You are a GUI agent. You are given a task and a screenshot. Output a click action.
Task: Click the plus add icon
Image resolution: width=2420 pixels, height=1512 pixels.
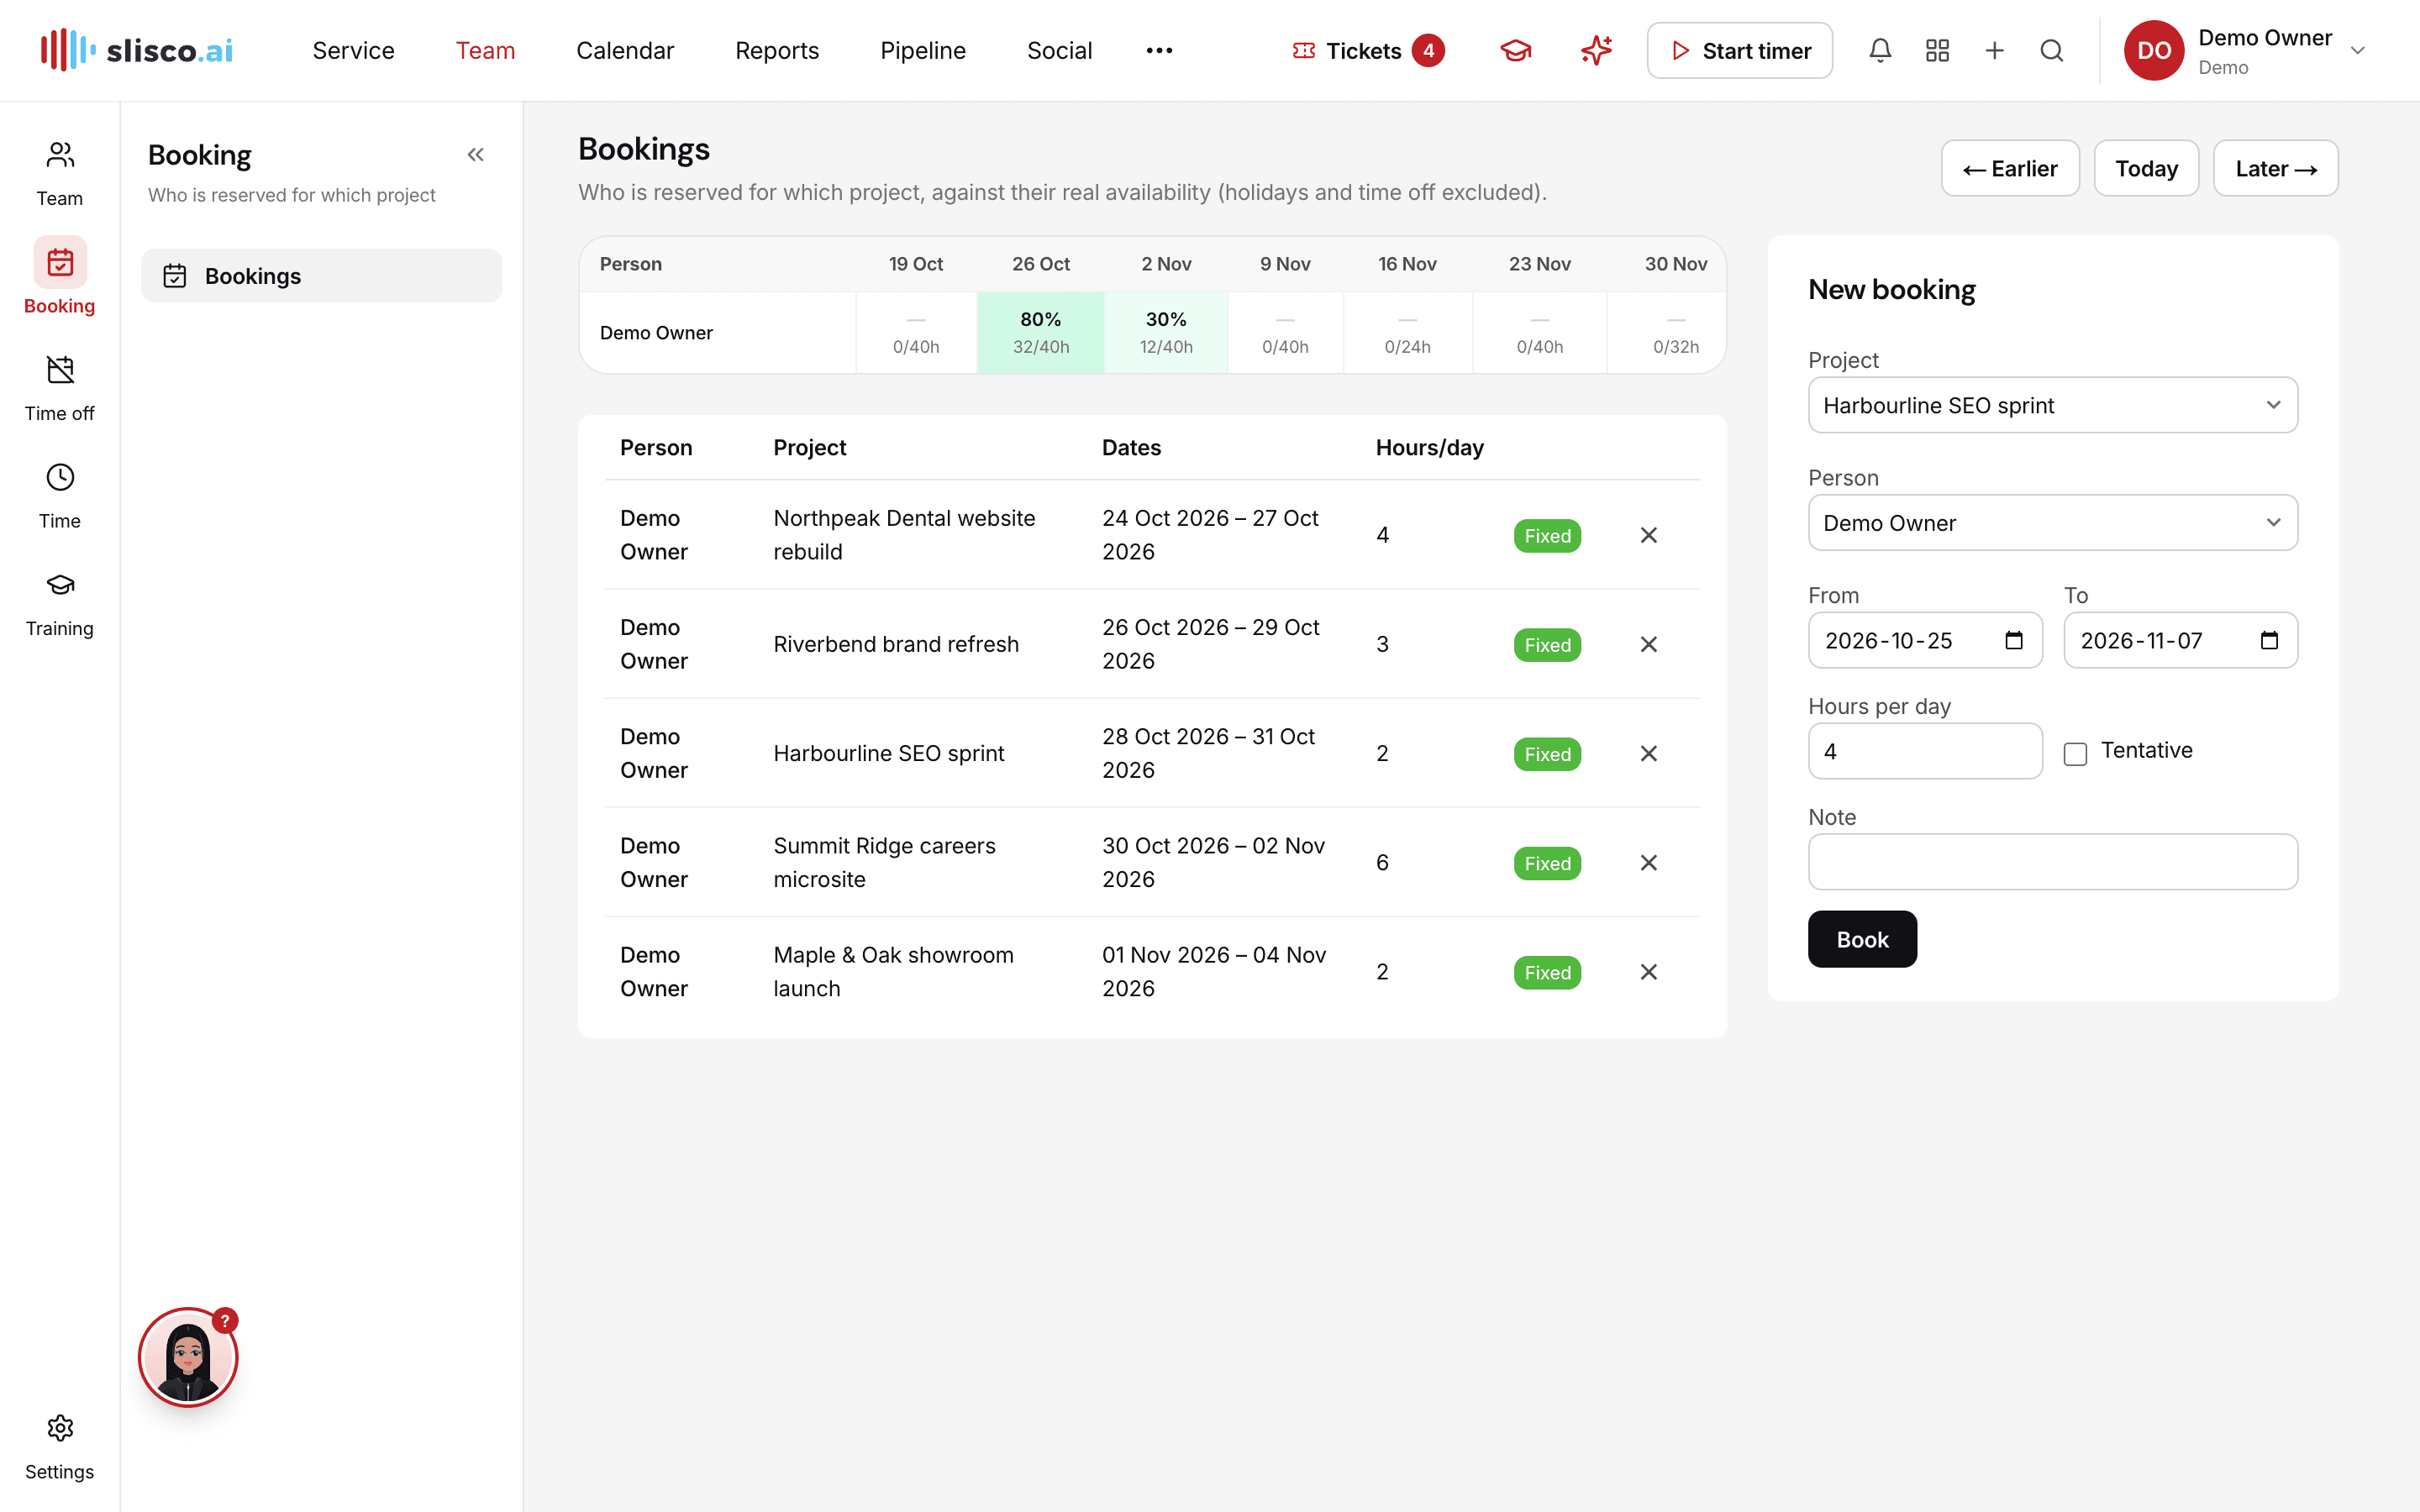pyautogui.click(x=1994, y=50)
